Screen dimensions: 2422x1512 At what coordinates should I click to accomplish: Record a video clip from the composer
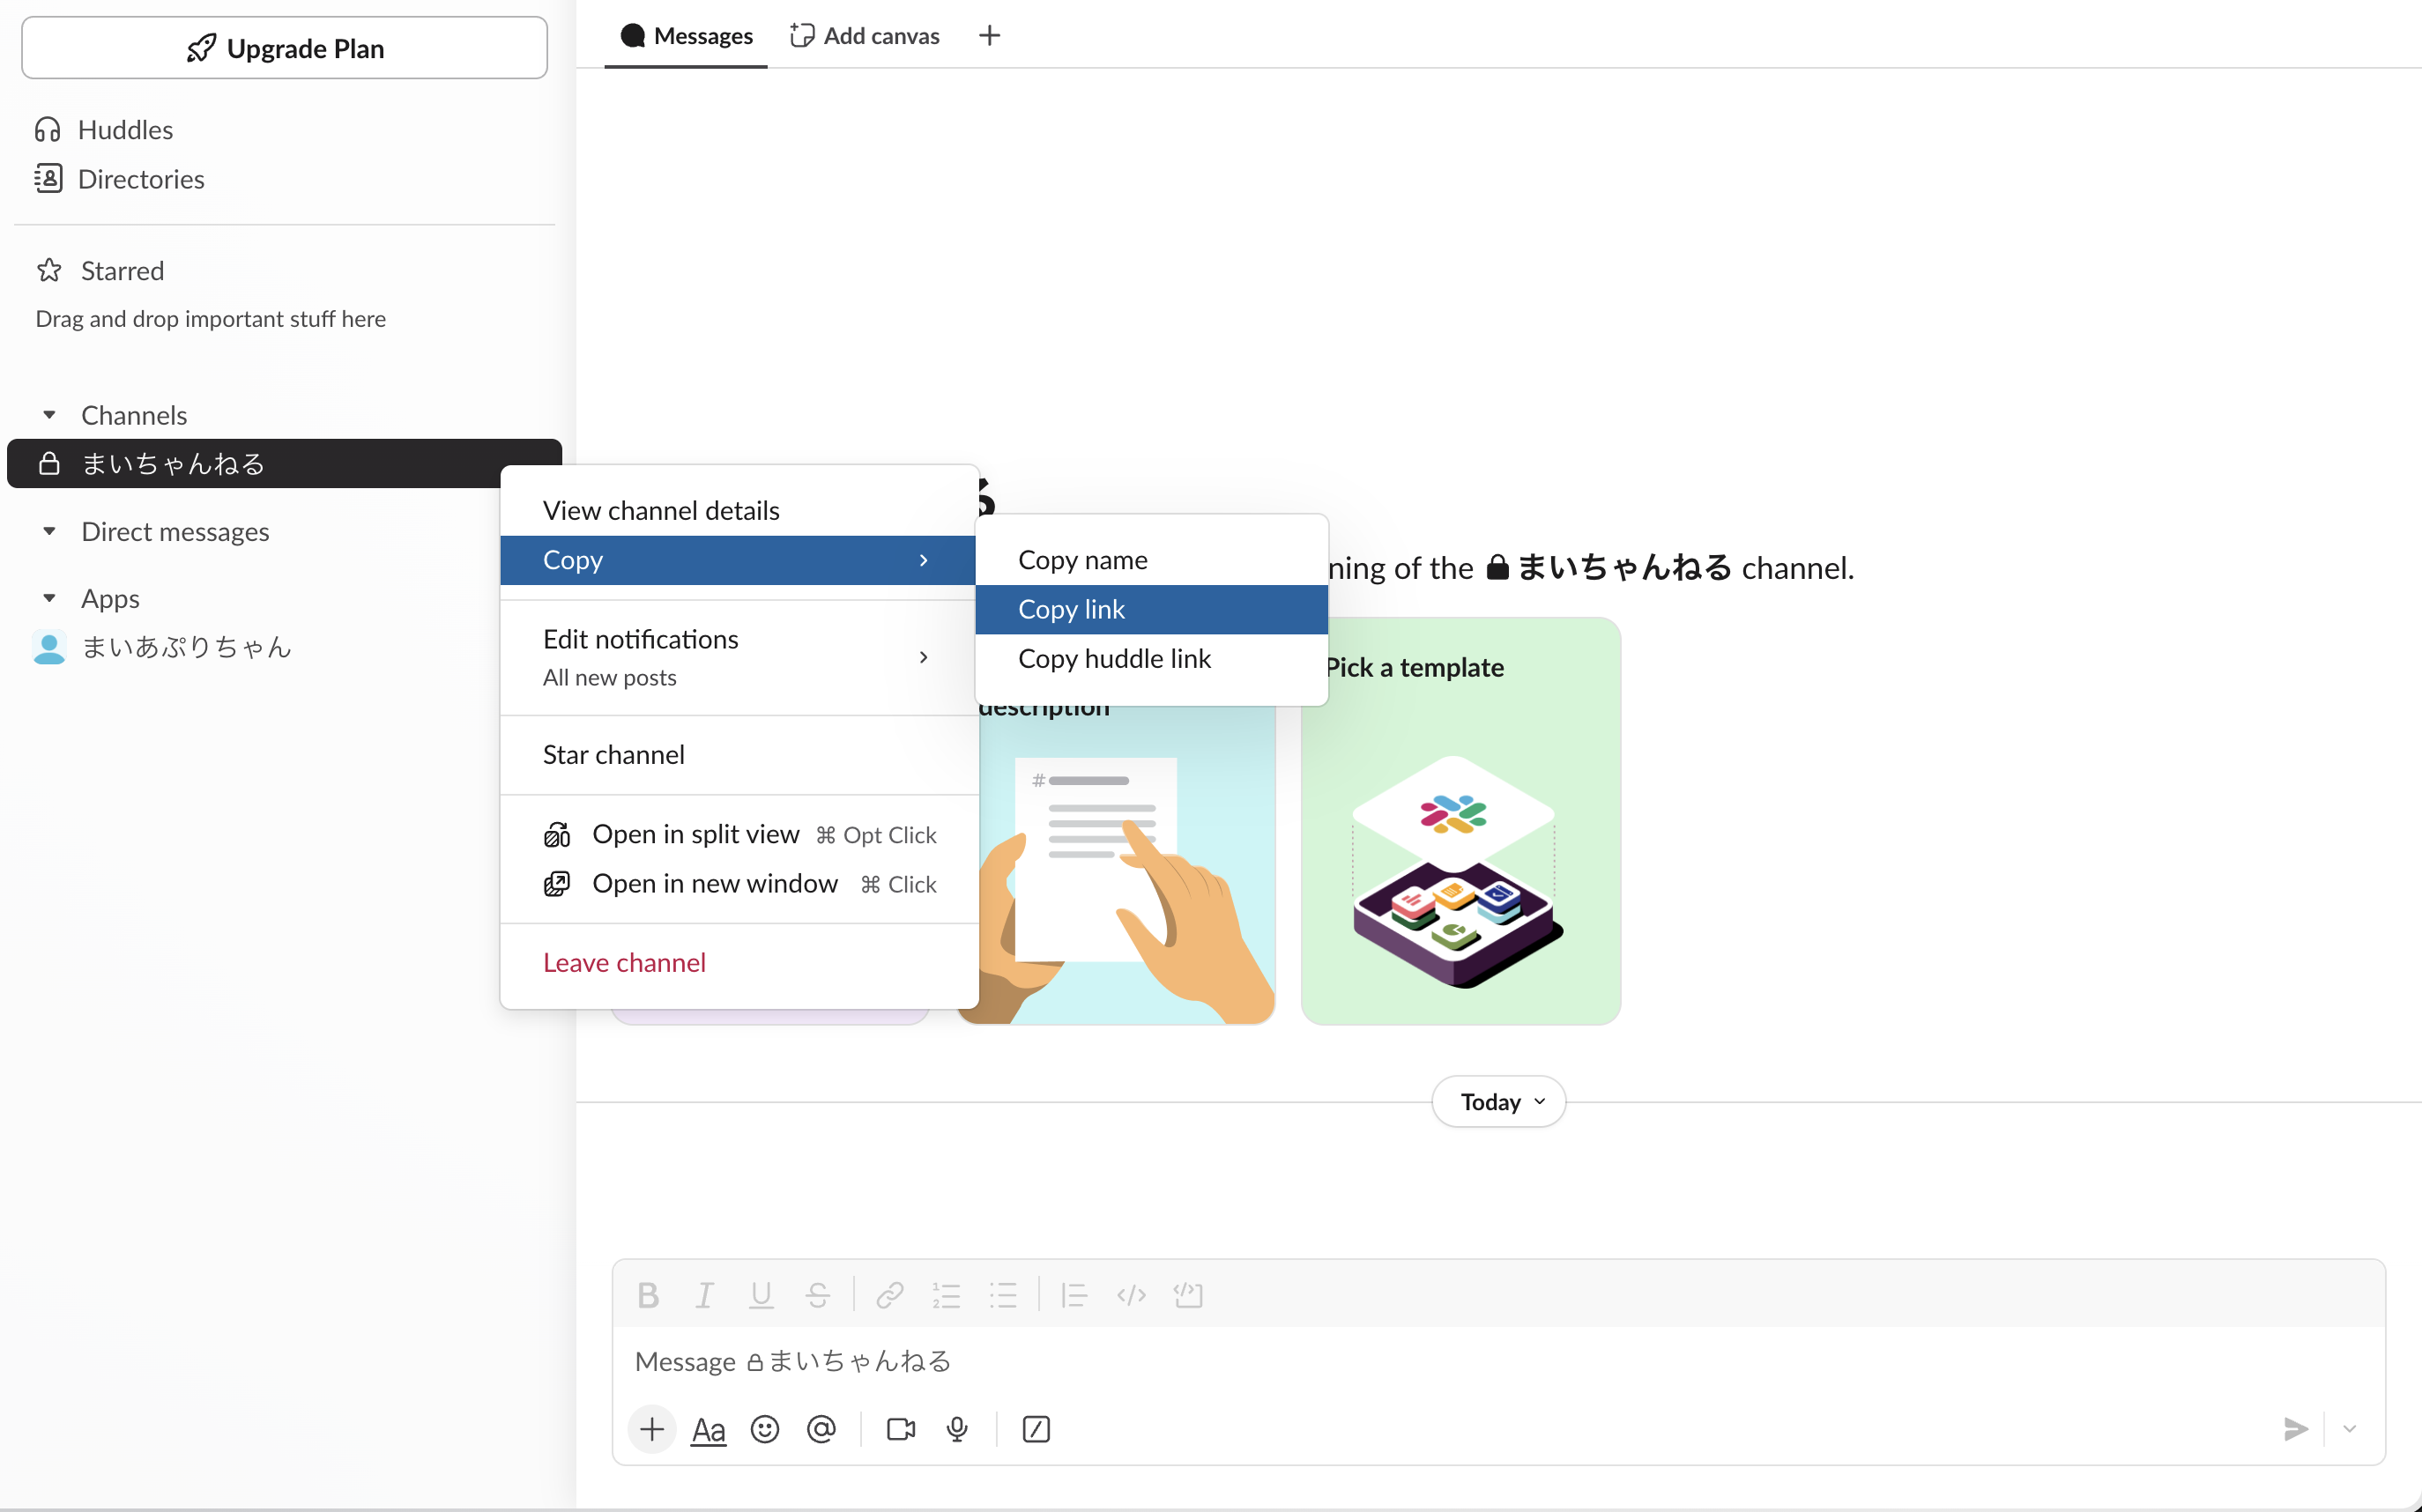pyautogui.click(x=899, y=1429)
